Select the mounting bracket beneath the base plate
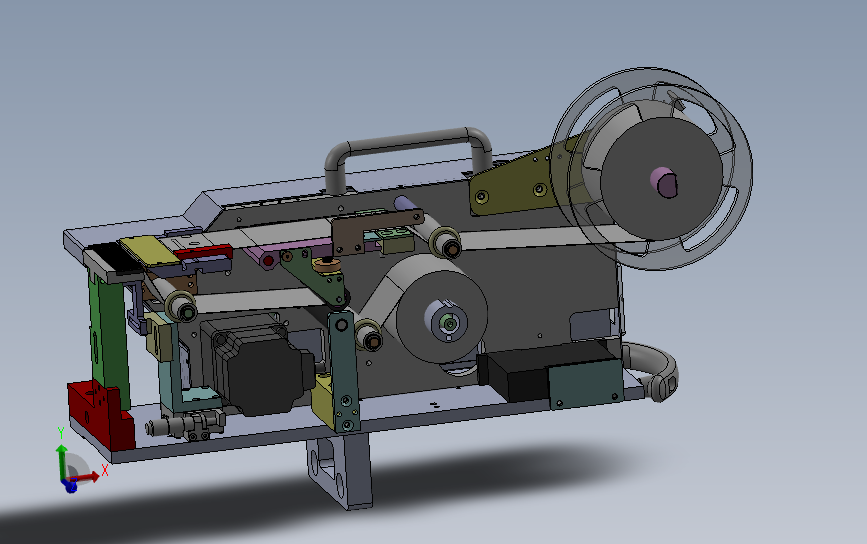This screenshot has height=544, width=867. pos(339,470)
